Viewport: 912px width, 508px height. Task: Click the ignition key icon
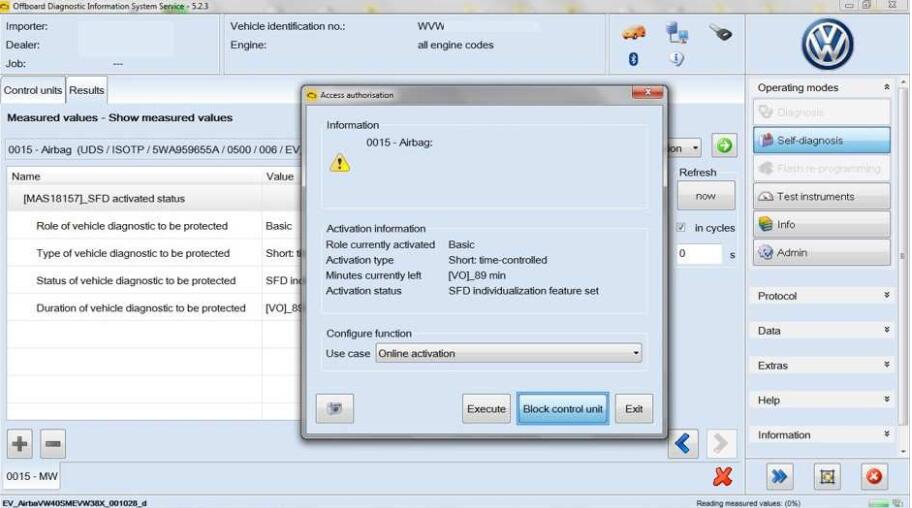(717, 32)
